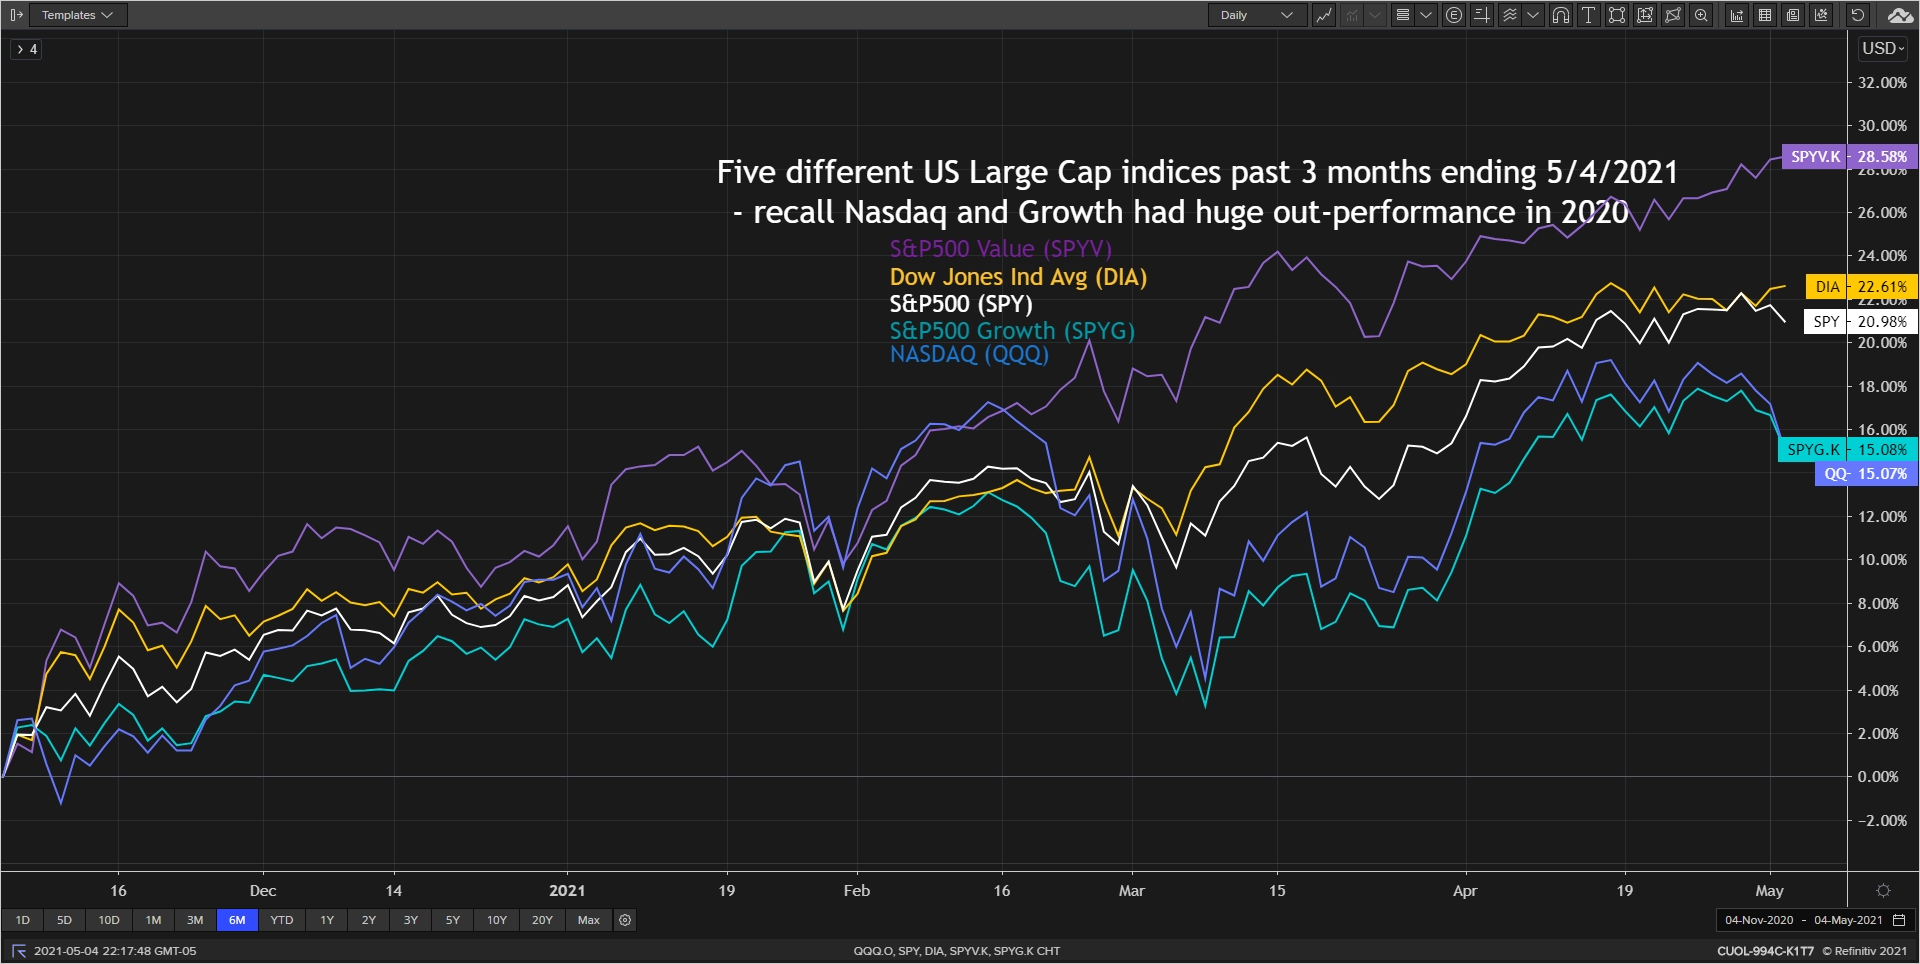Toggle the 1Y time range

coord(327,920)
